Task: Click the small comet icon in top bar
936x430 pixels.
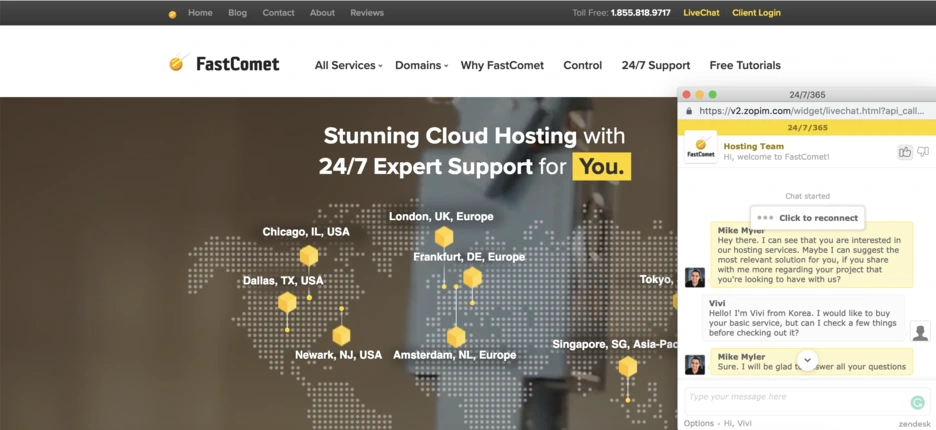Action: click(173, 14)
